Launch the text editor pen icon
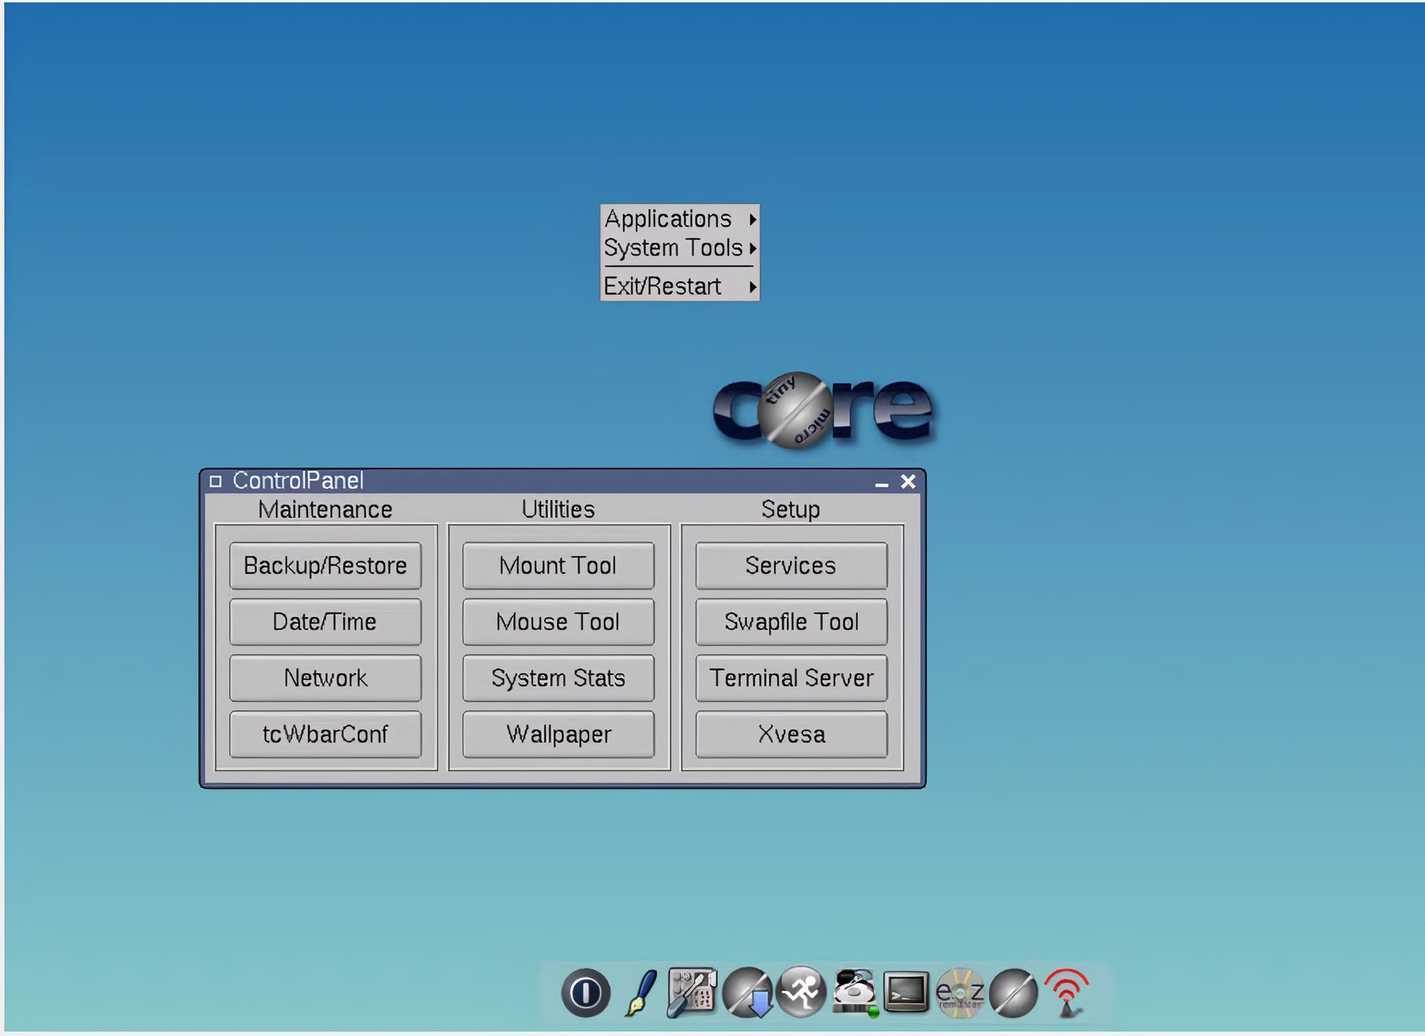The width and height of the screenshot is (1425, 1036). tap(639, 992)
